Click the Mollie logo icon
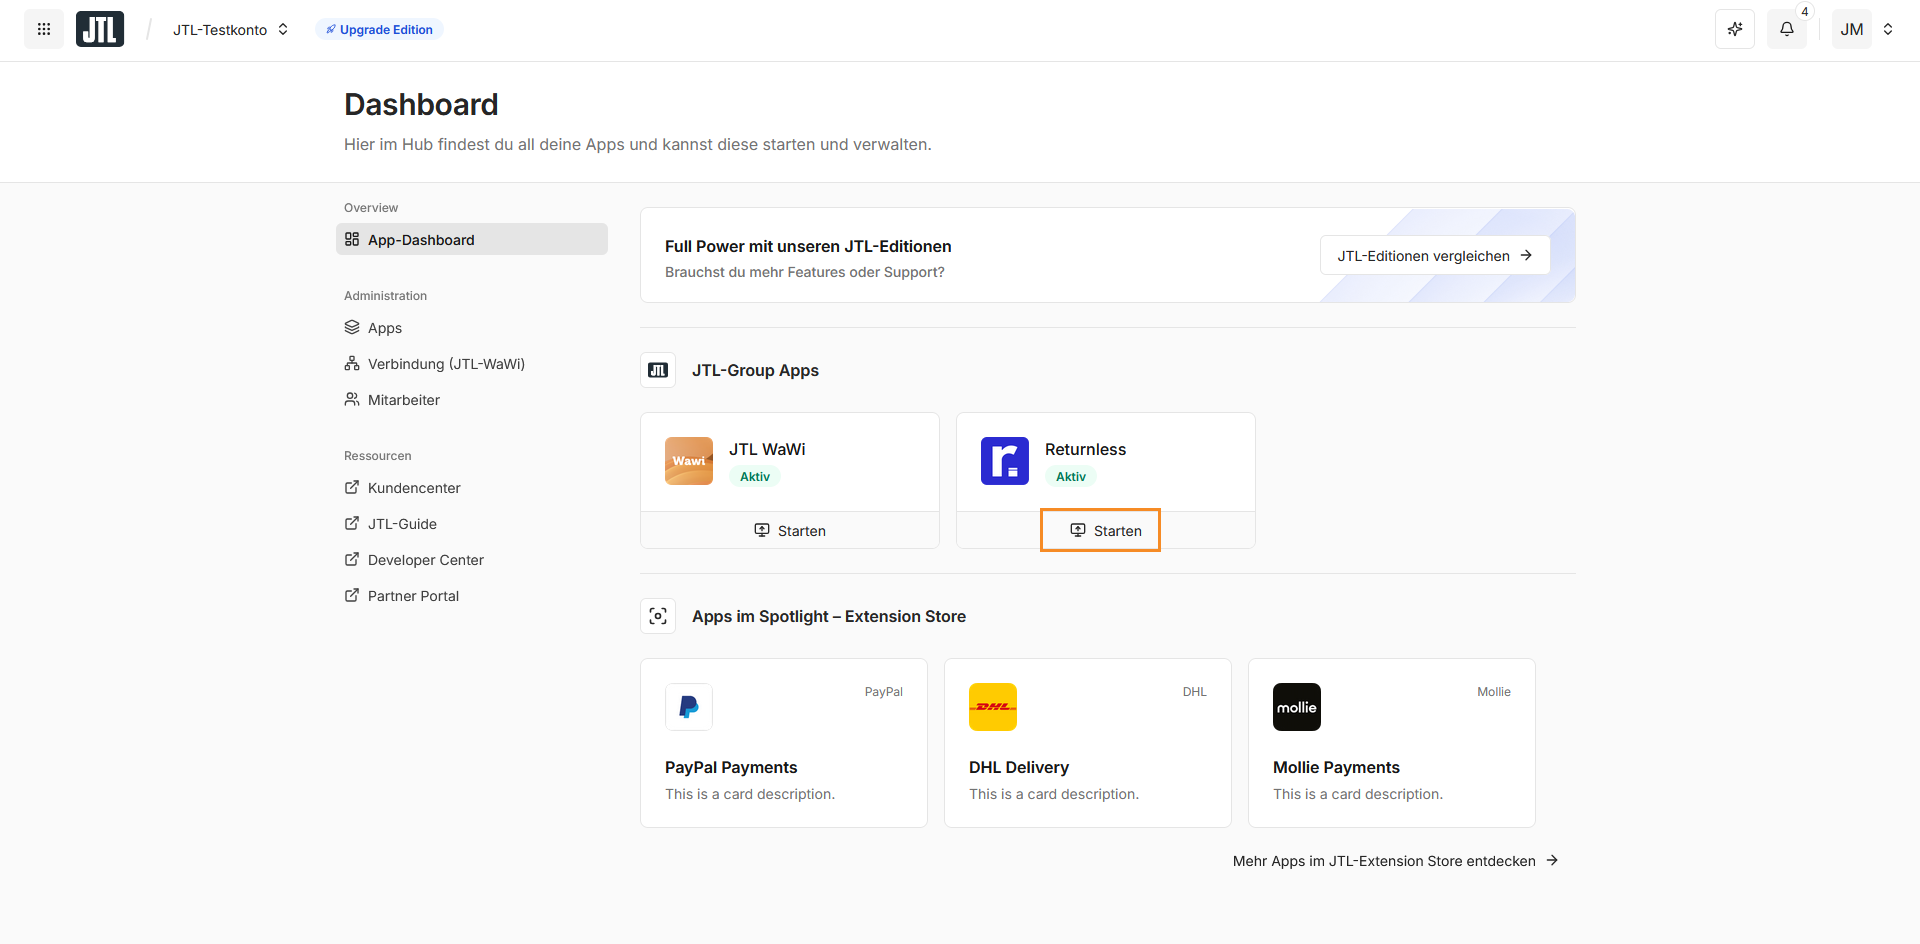The height and width of the screenshot is (944, 1920). point(1297,707)
